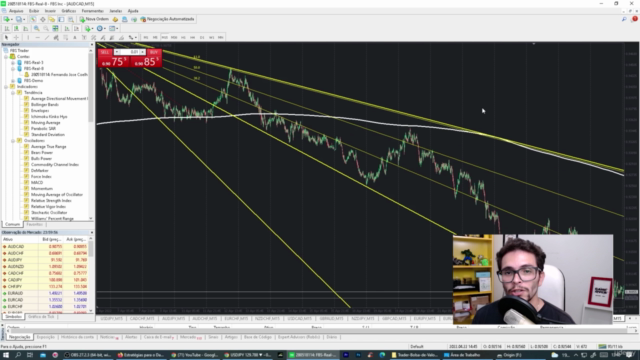Open the Ajuda menu
Viewport: 640px width, 360px height.
pyautogui.click(x=133, y=11)
